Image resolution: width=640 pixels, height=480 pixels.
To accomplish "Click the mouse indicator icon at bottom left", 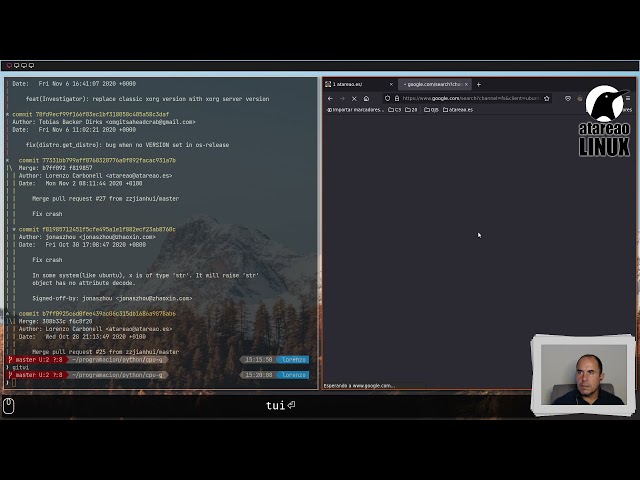I will pos(9,405).
